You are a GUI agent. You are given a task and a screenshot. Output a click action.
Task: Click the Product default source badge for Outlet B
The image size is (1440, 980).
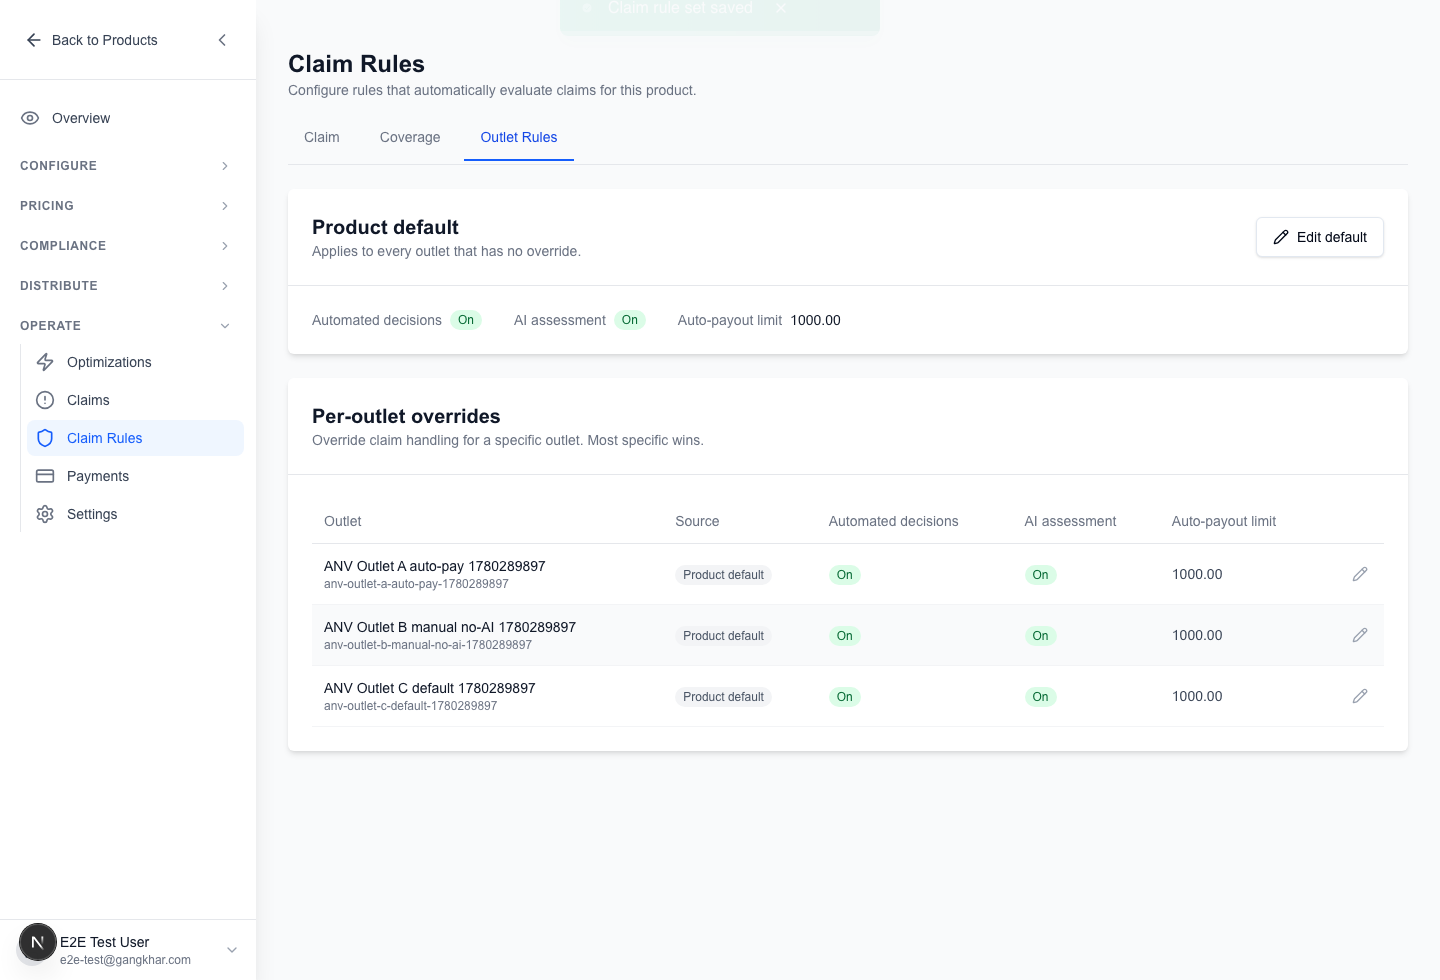[723, 636]
